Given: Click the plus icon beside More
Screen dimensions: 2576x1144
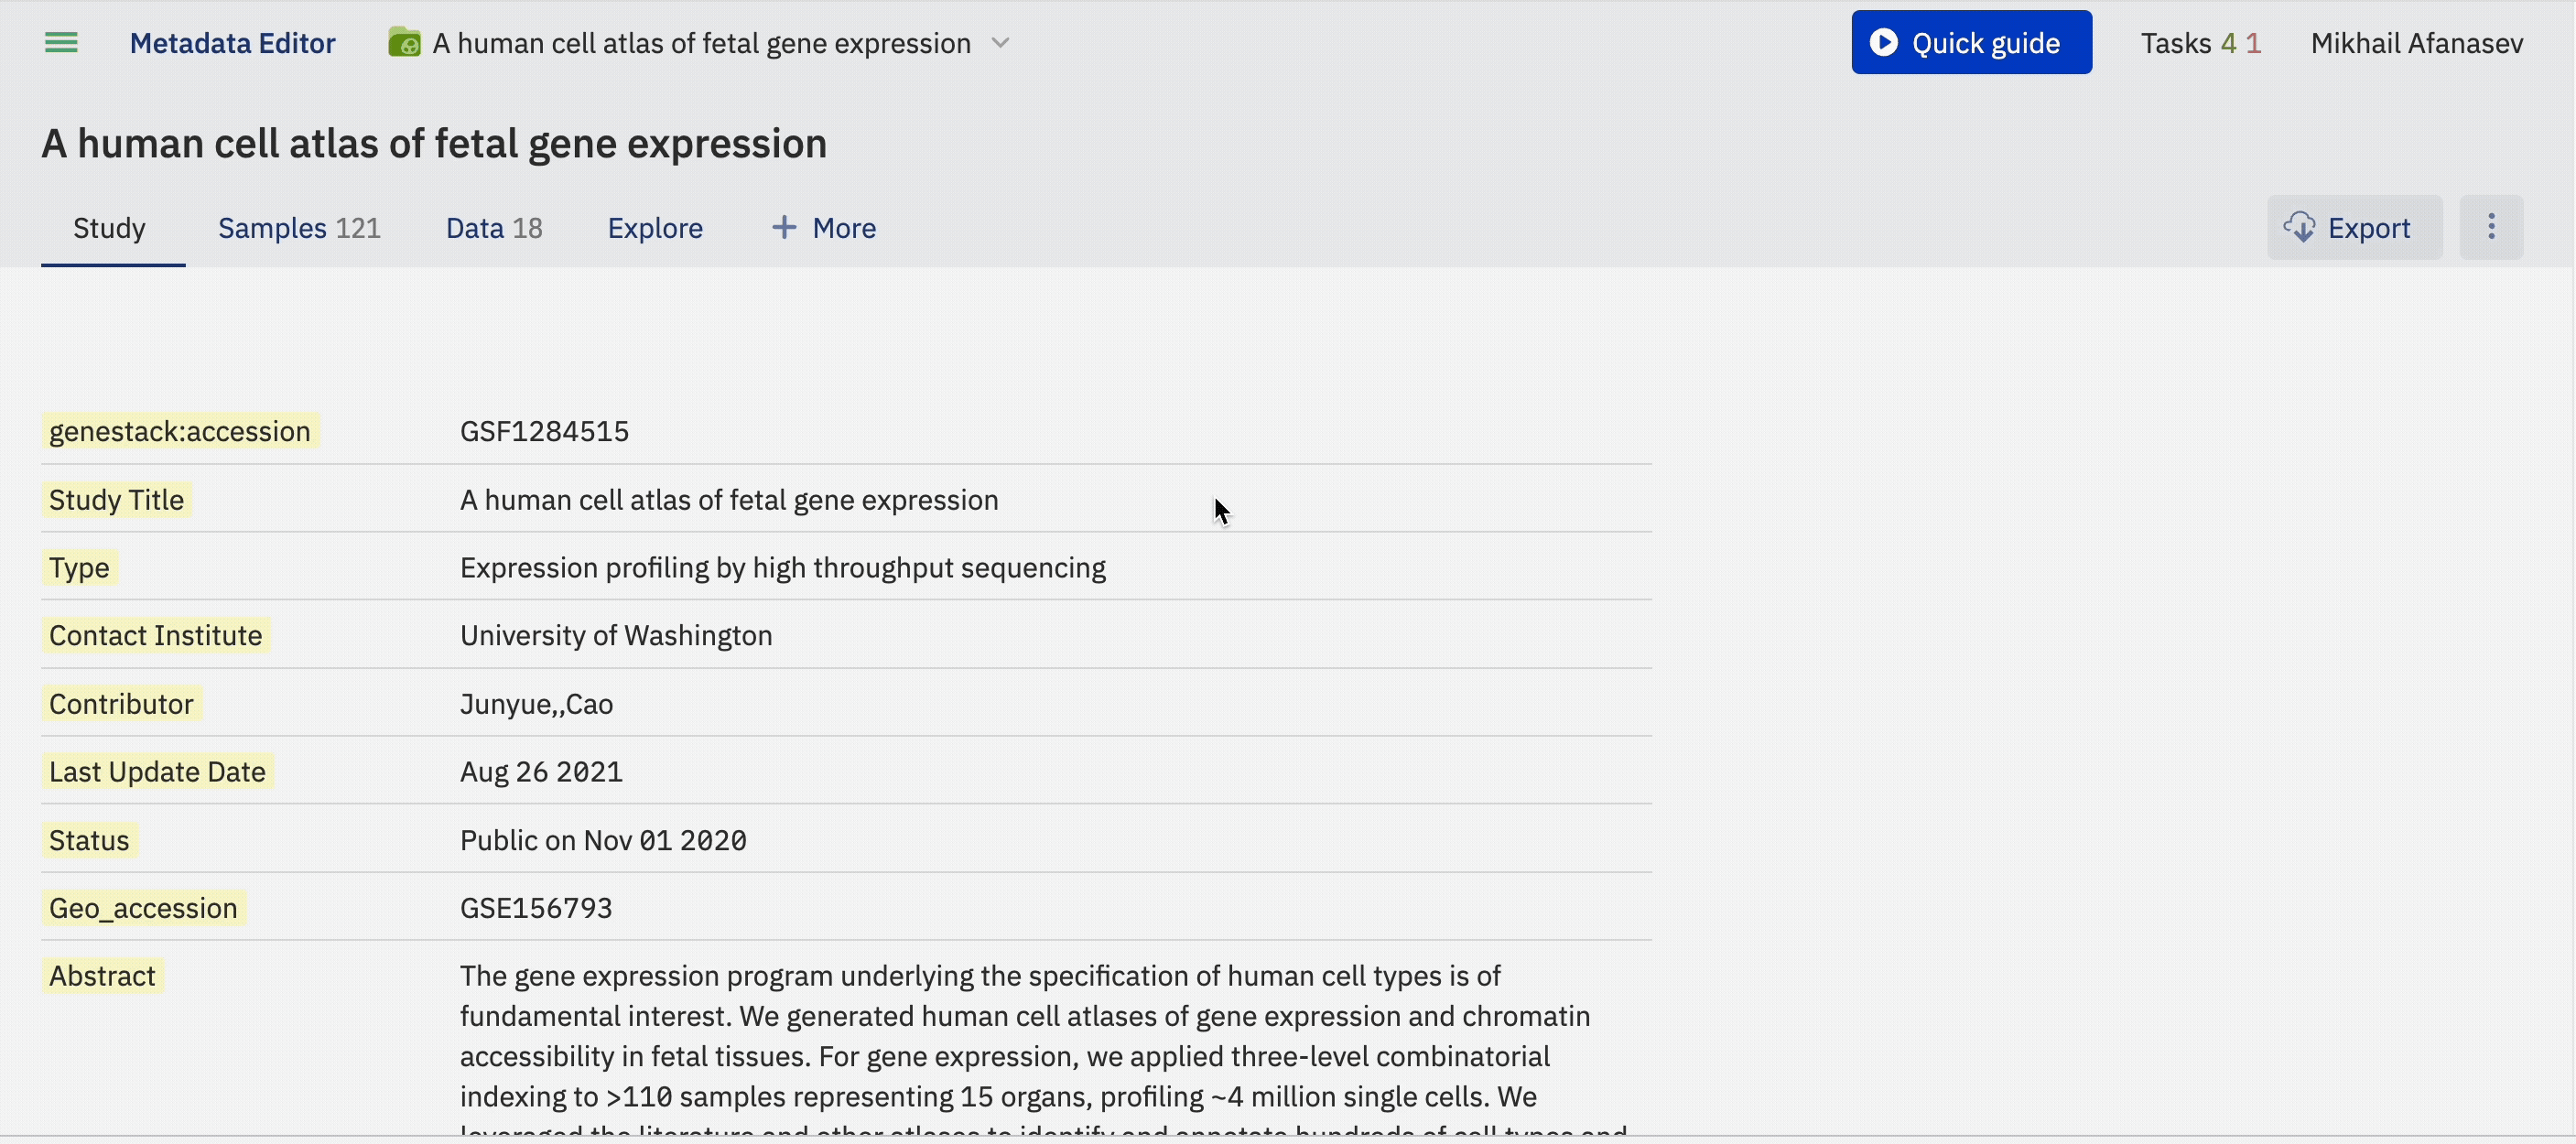Looking at the screenshot, I should [x=785, y=228].
